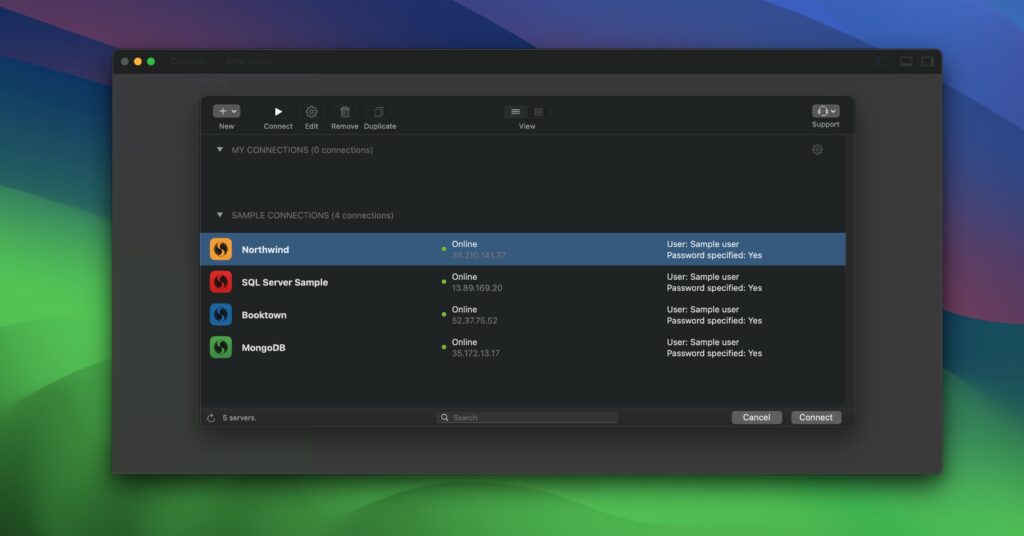Screen dimensions: 1024x536
Task: Click SQL Server Sample's online status dot
Action: click(444, 282)
